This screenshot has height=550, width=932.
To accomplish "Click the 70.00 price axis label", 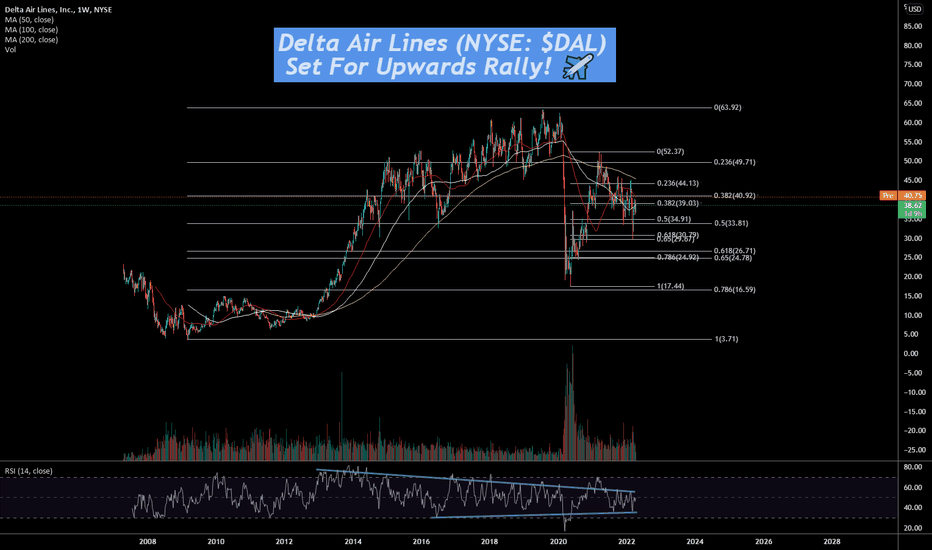I will [913, 84].
